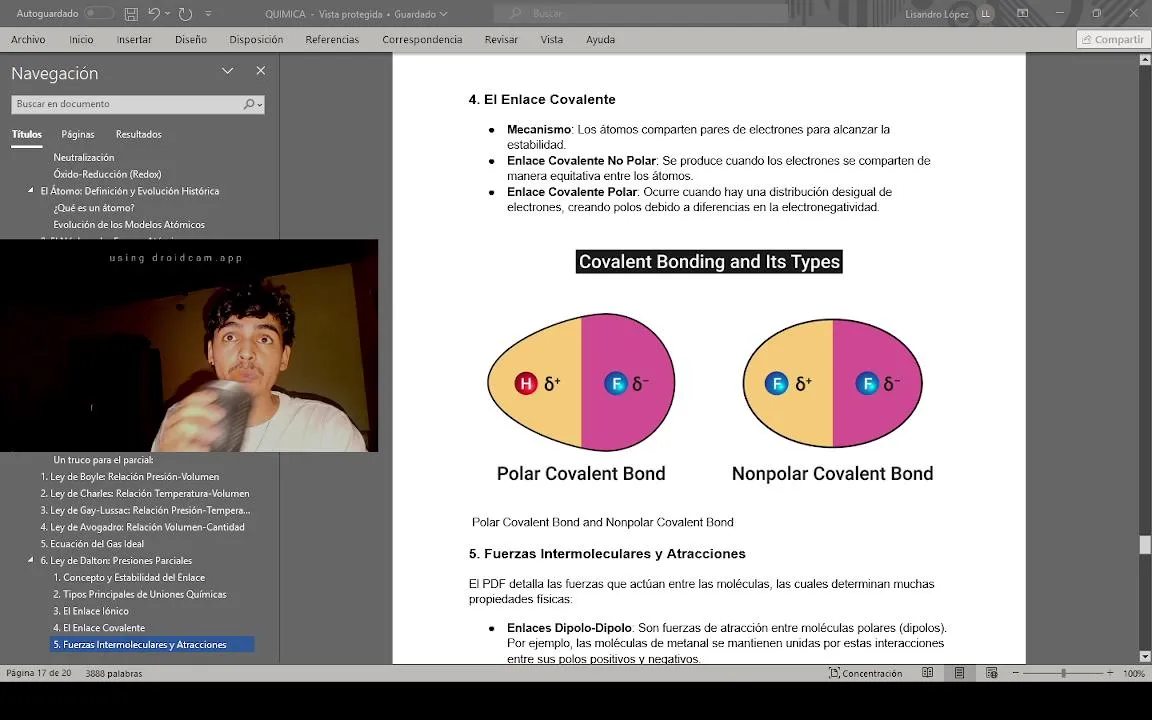This screenshot has width=1152, height=720.
Task: Switch to Páginas tab in navigation
Action: pyautogui.click(x=78, y=134)
